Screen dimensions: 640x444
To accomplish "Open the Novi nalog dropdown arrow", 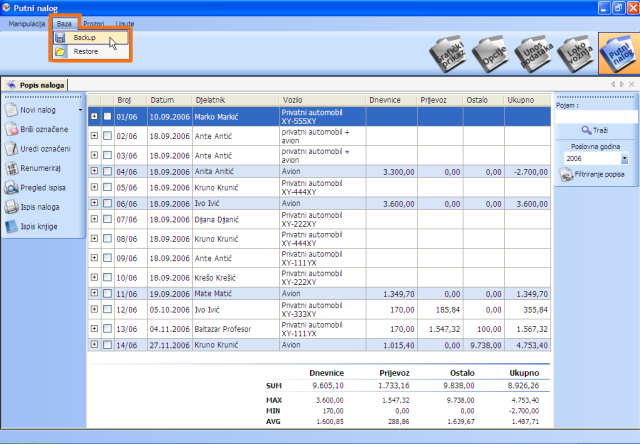I will pyautogui.click(x=80, y=110).
